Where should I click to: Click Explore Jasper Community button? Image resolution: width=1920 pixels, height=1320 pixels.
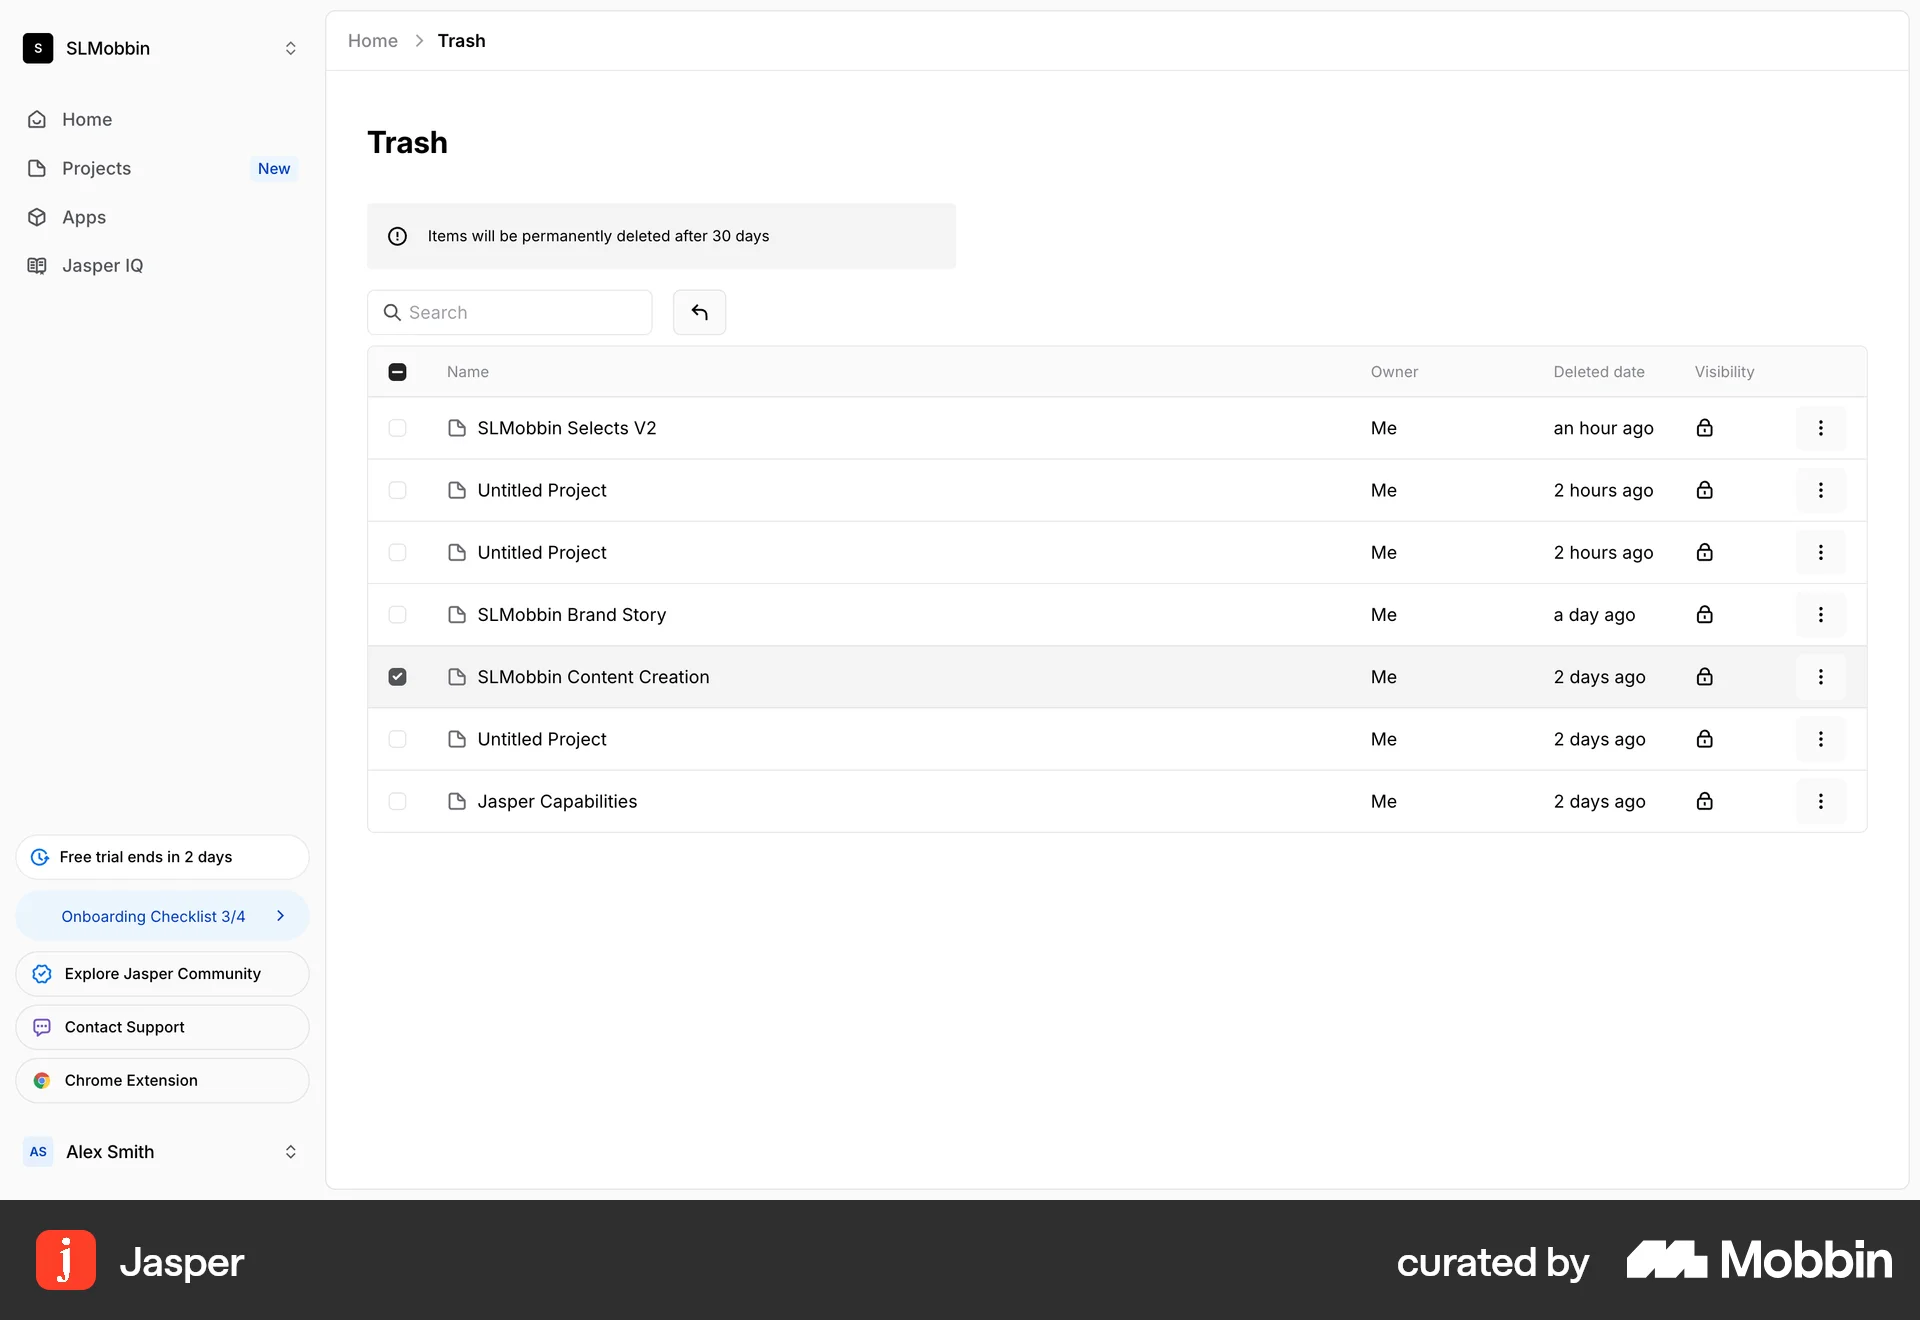coord(161,974)
